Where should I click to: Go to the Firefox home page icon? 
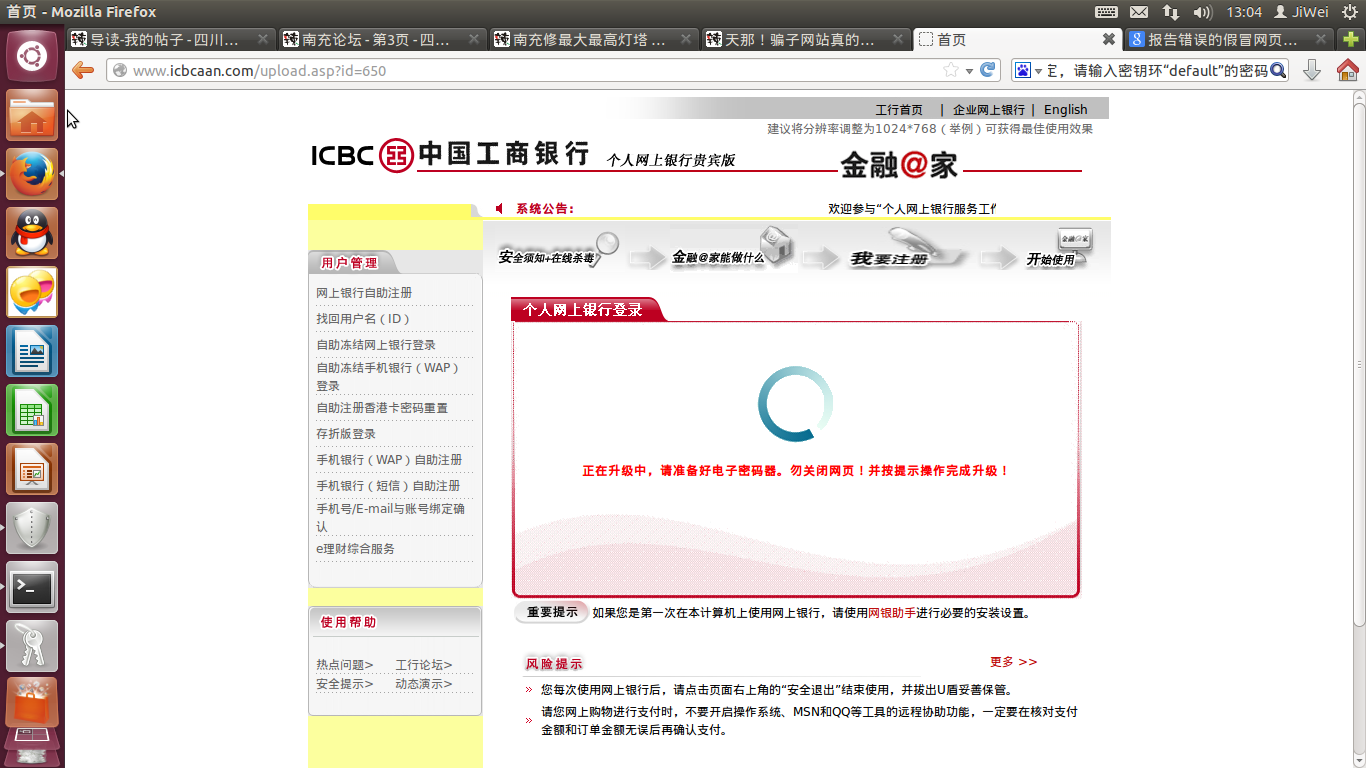coord(1347,70)
